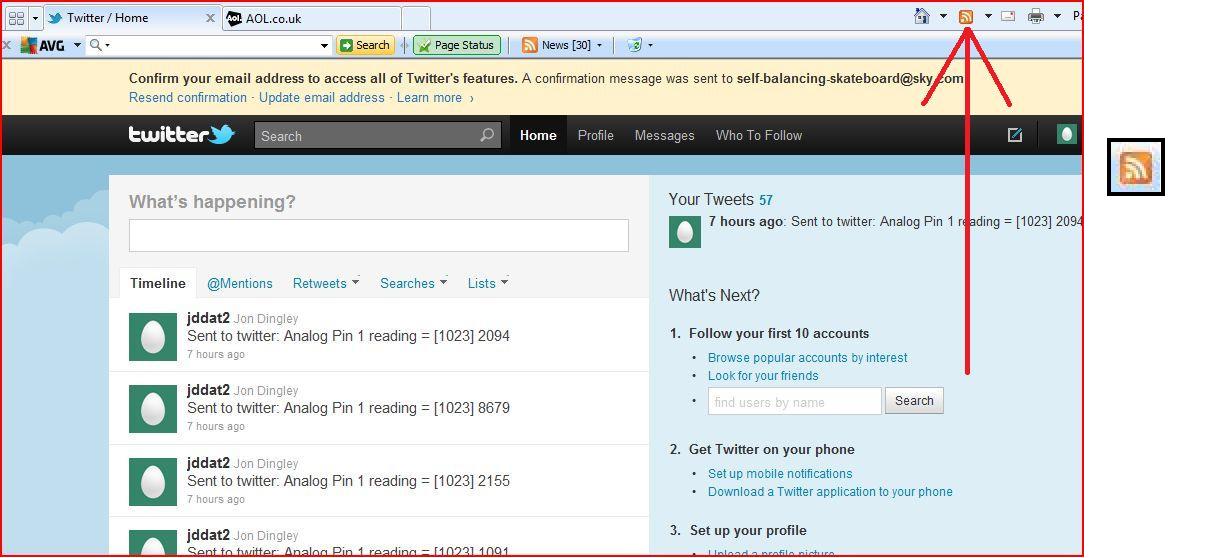The image size is (1217, 558).
Task: Open the AVG toolbar dropdown menu
Action: click(77, 45)
